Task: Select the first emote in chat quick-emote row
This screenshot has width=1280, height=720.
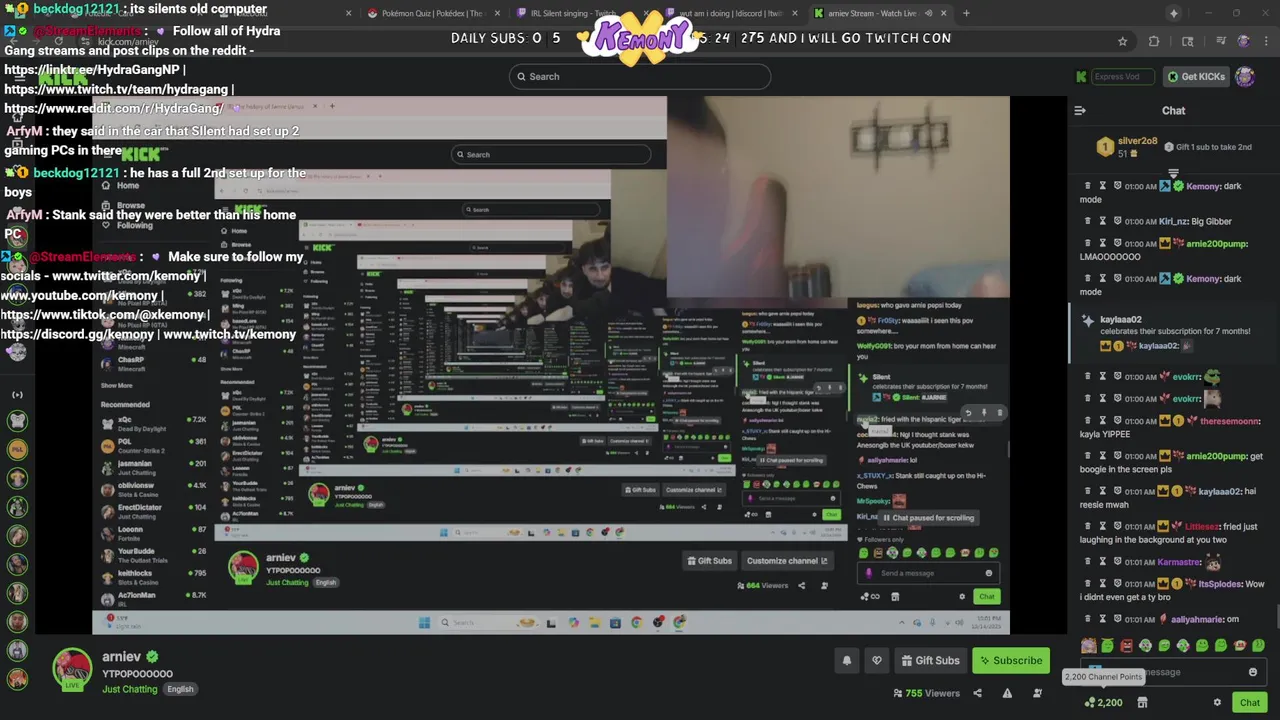Action: (1089, 646)
